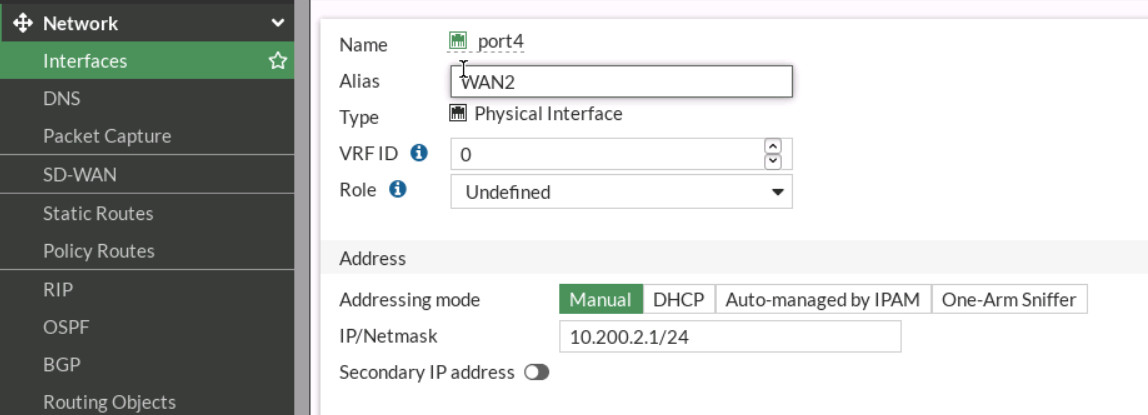Open Packet Capture page
This screenshot has width=1148, height=415.
click(107, 136)
